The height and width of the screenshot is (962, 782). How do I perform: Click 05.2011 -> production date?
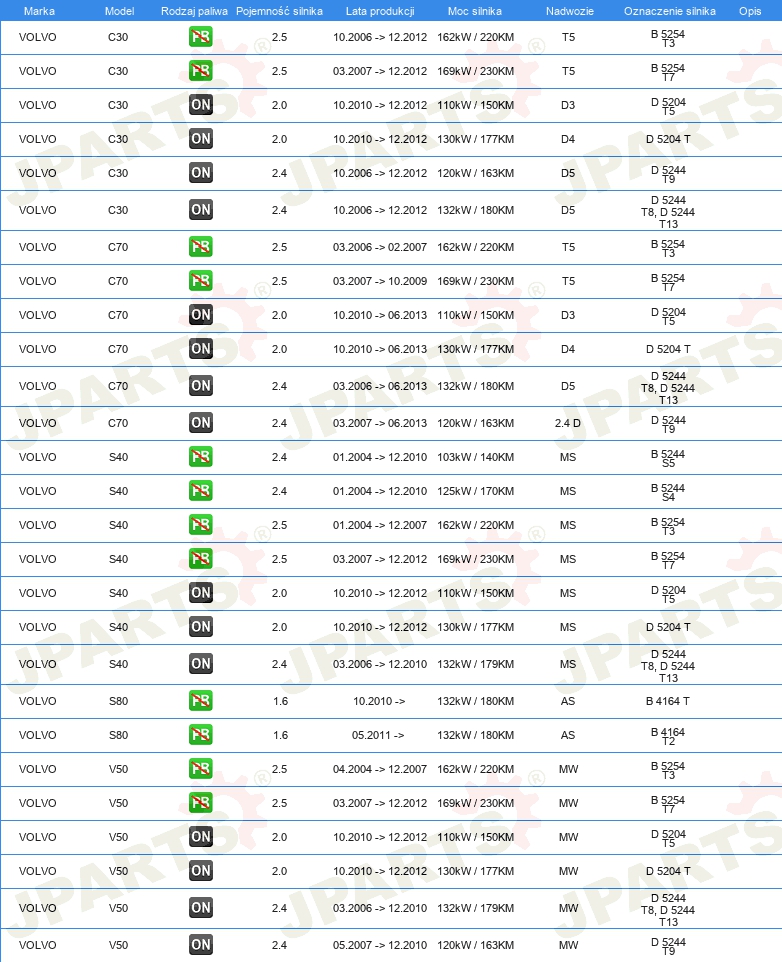(x=378, y=735)
